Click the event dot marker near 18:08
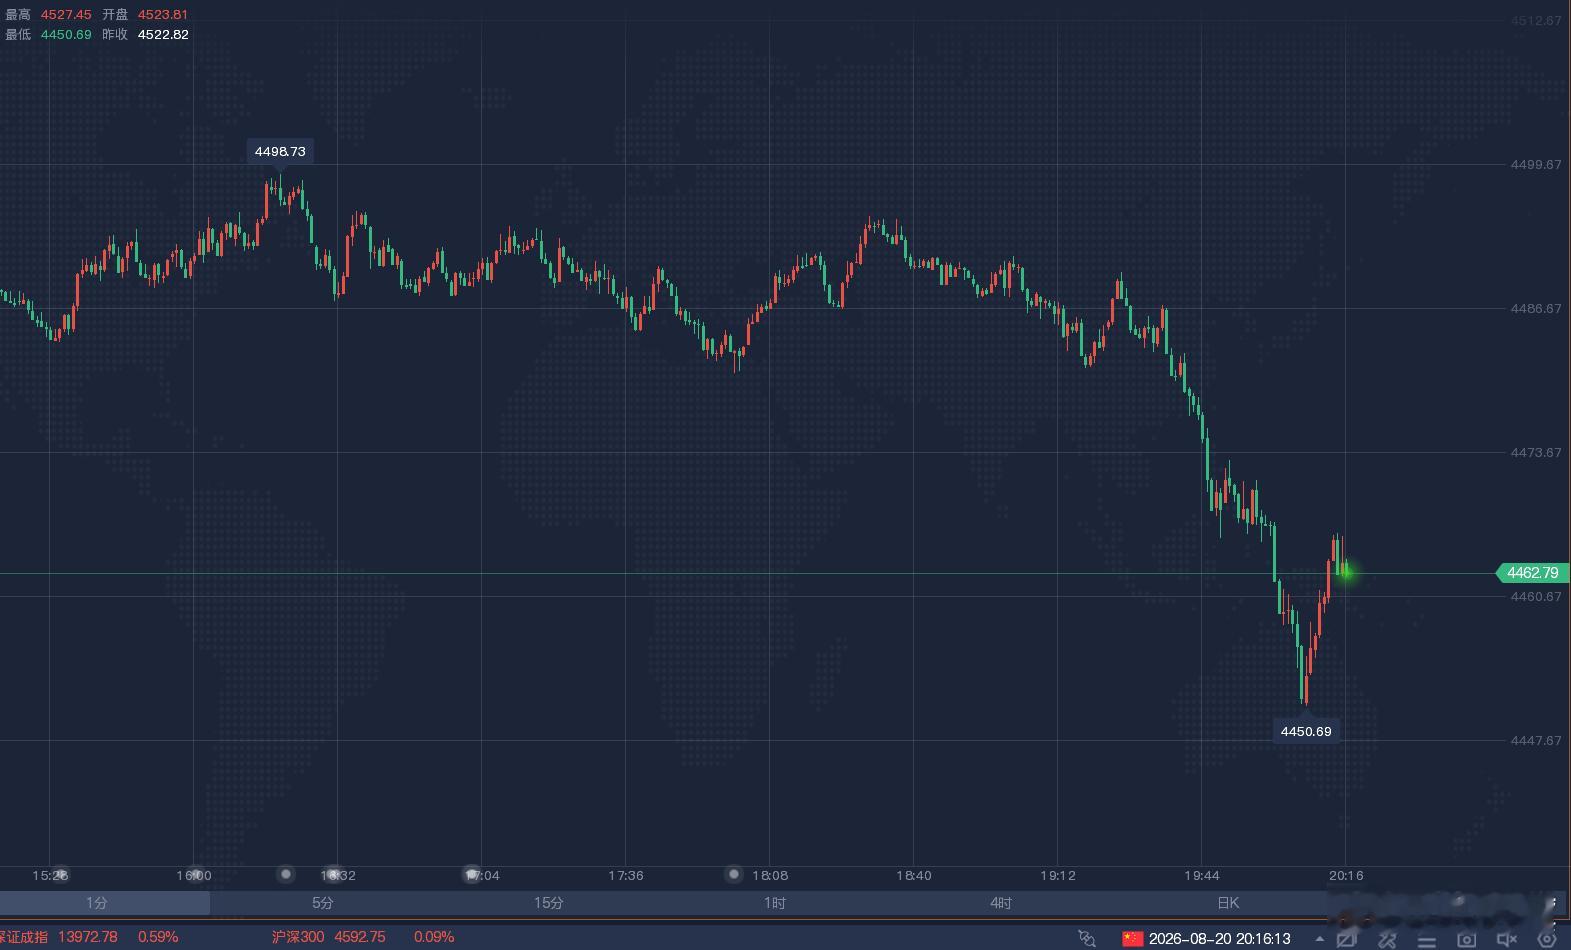The image size is (1571, 950). coord(734,874)
